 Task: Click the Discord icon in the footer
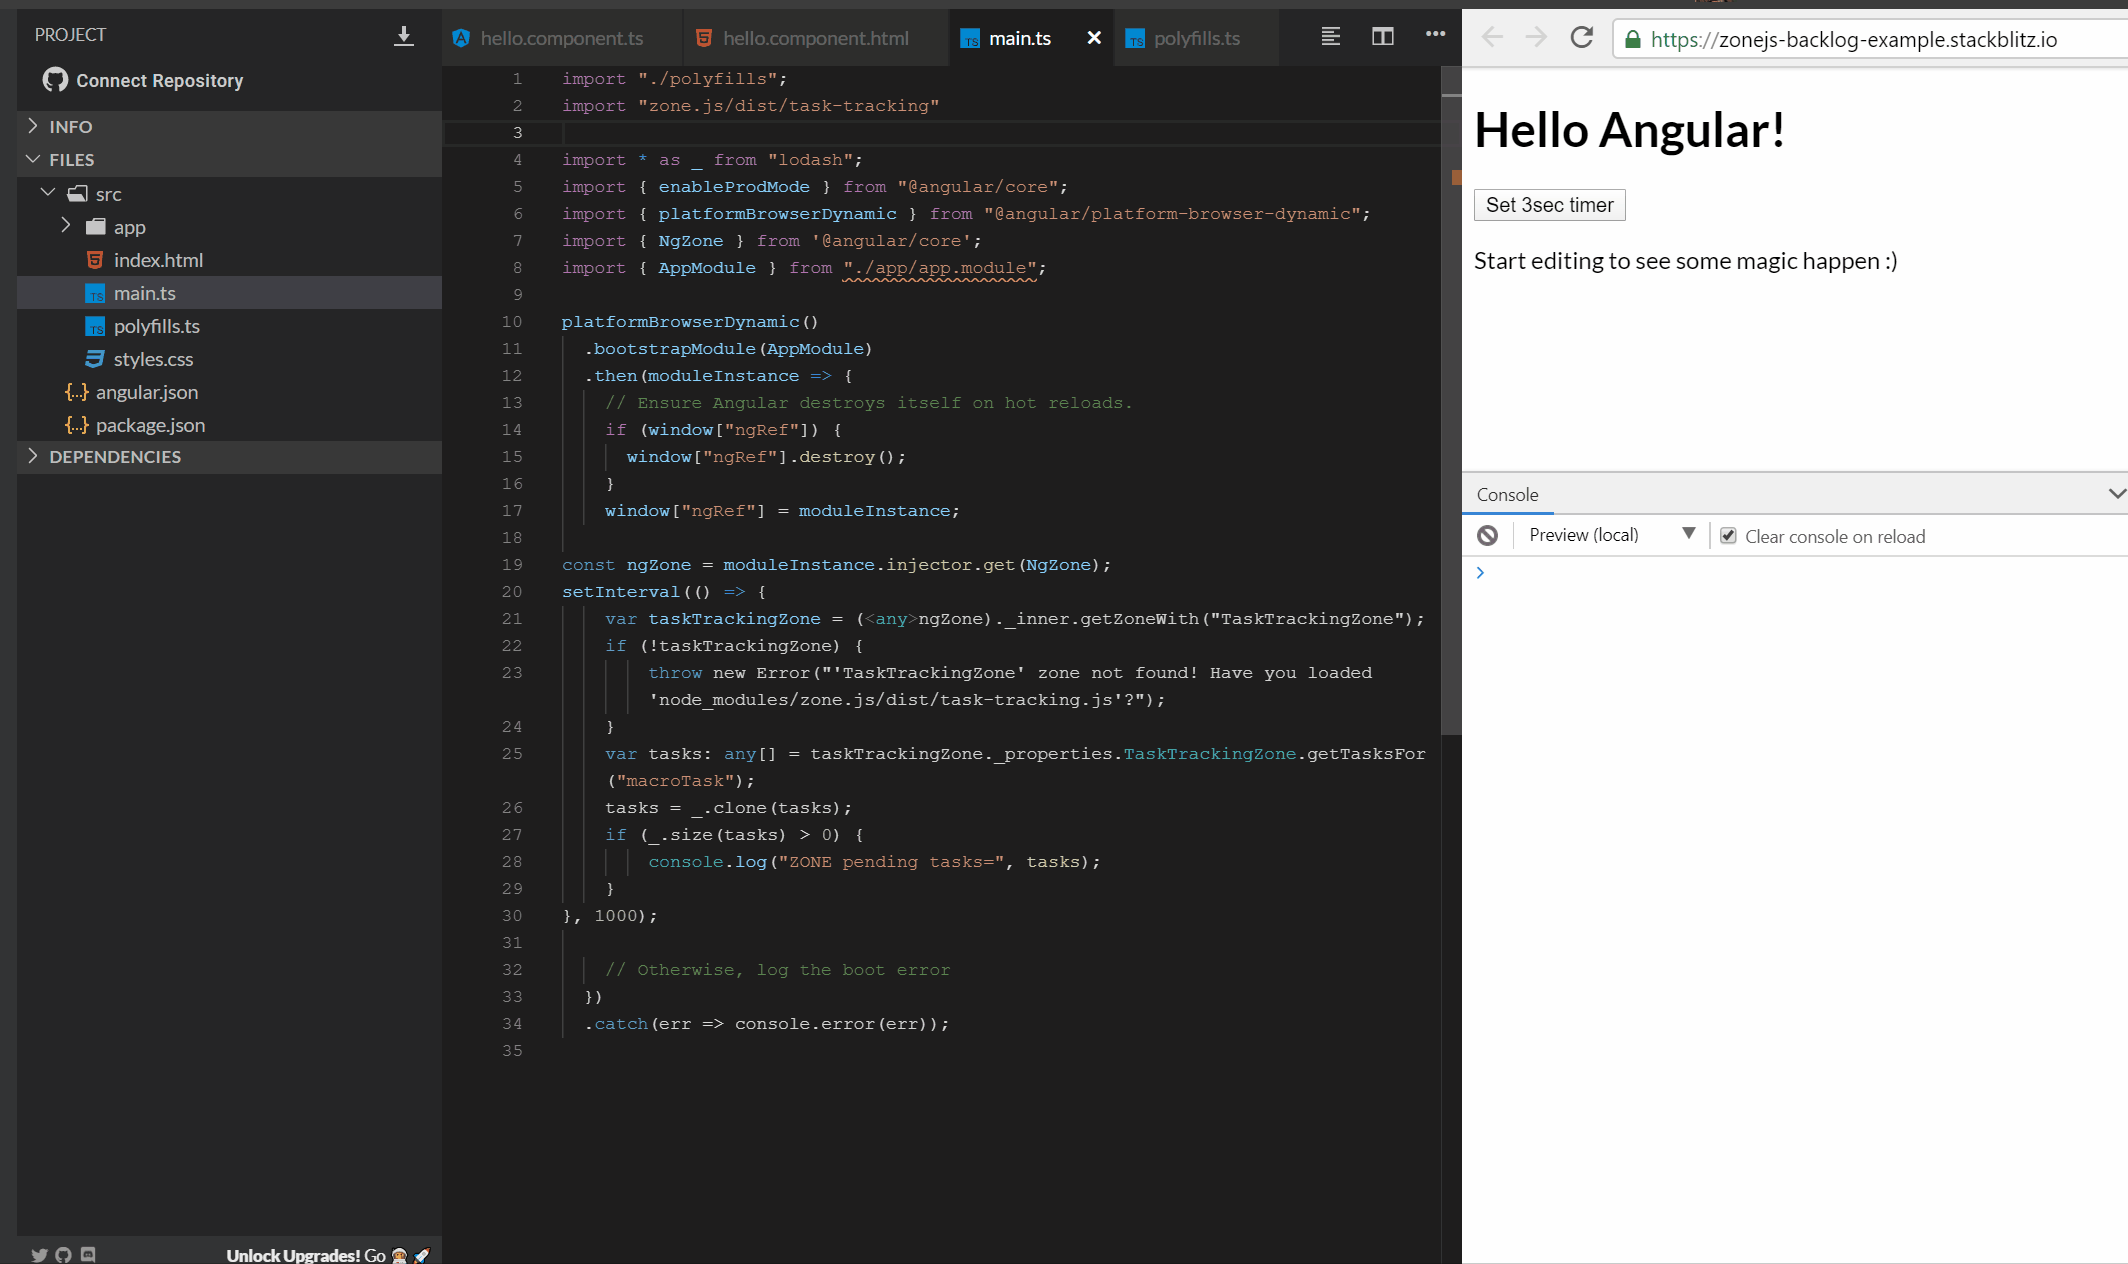[88, 1254]
